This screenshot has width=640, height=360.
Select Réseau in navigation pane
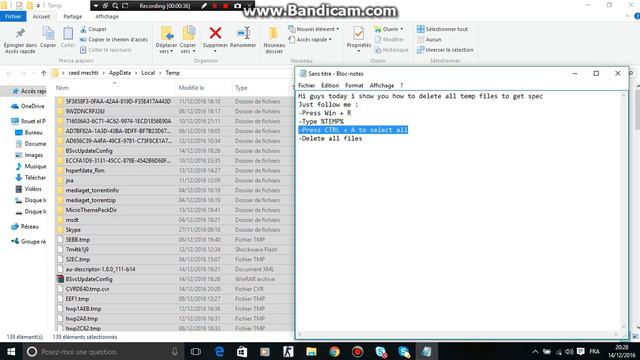[x=25, y=227]
